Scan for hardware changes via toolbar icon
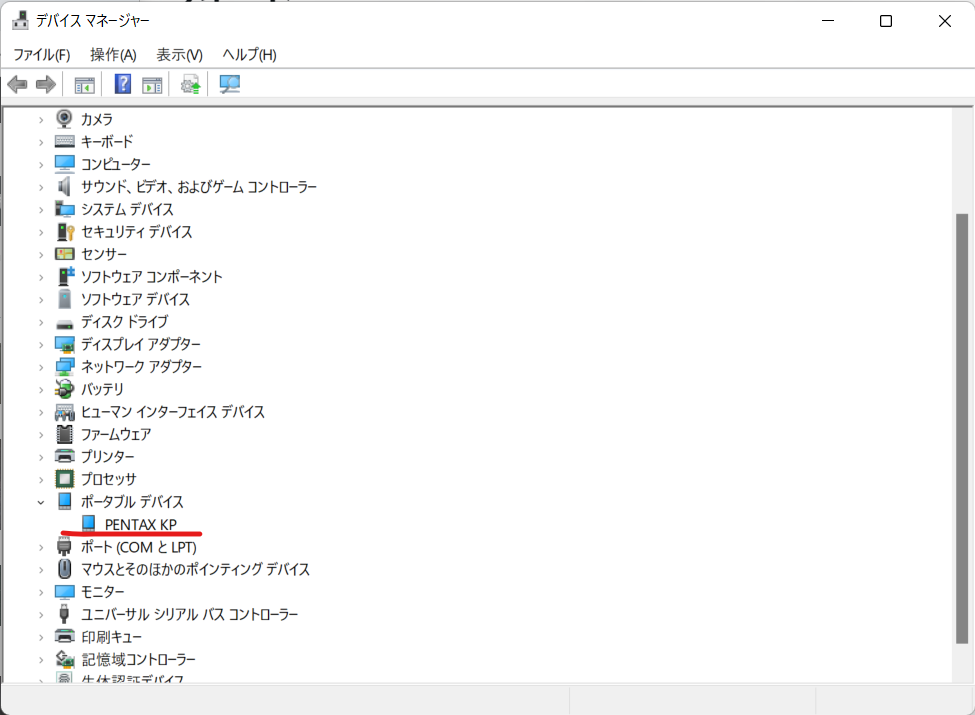This screenshot has width=975, height=715. pyautogui.click(x=229, y=84)
